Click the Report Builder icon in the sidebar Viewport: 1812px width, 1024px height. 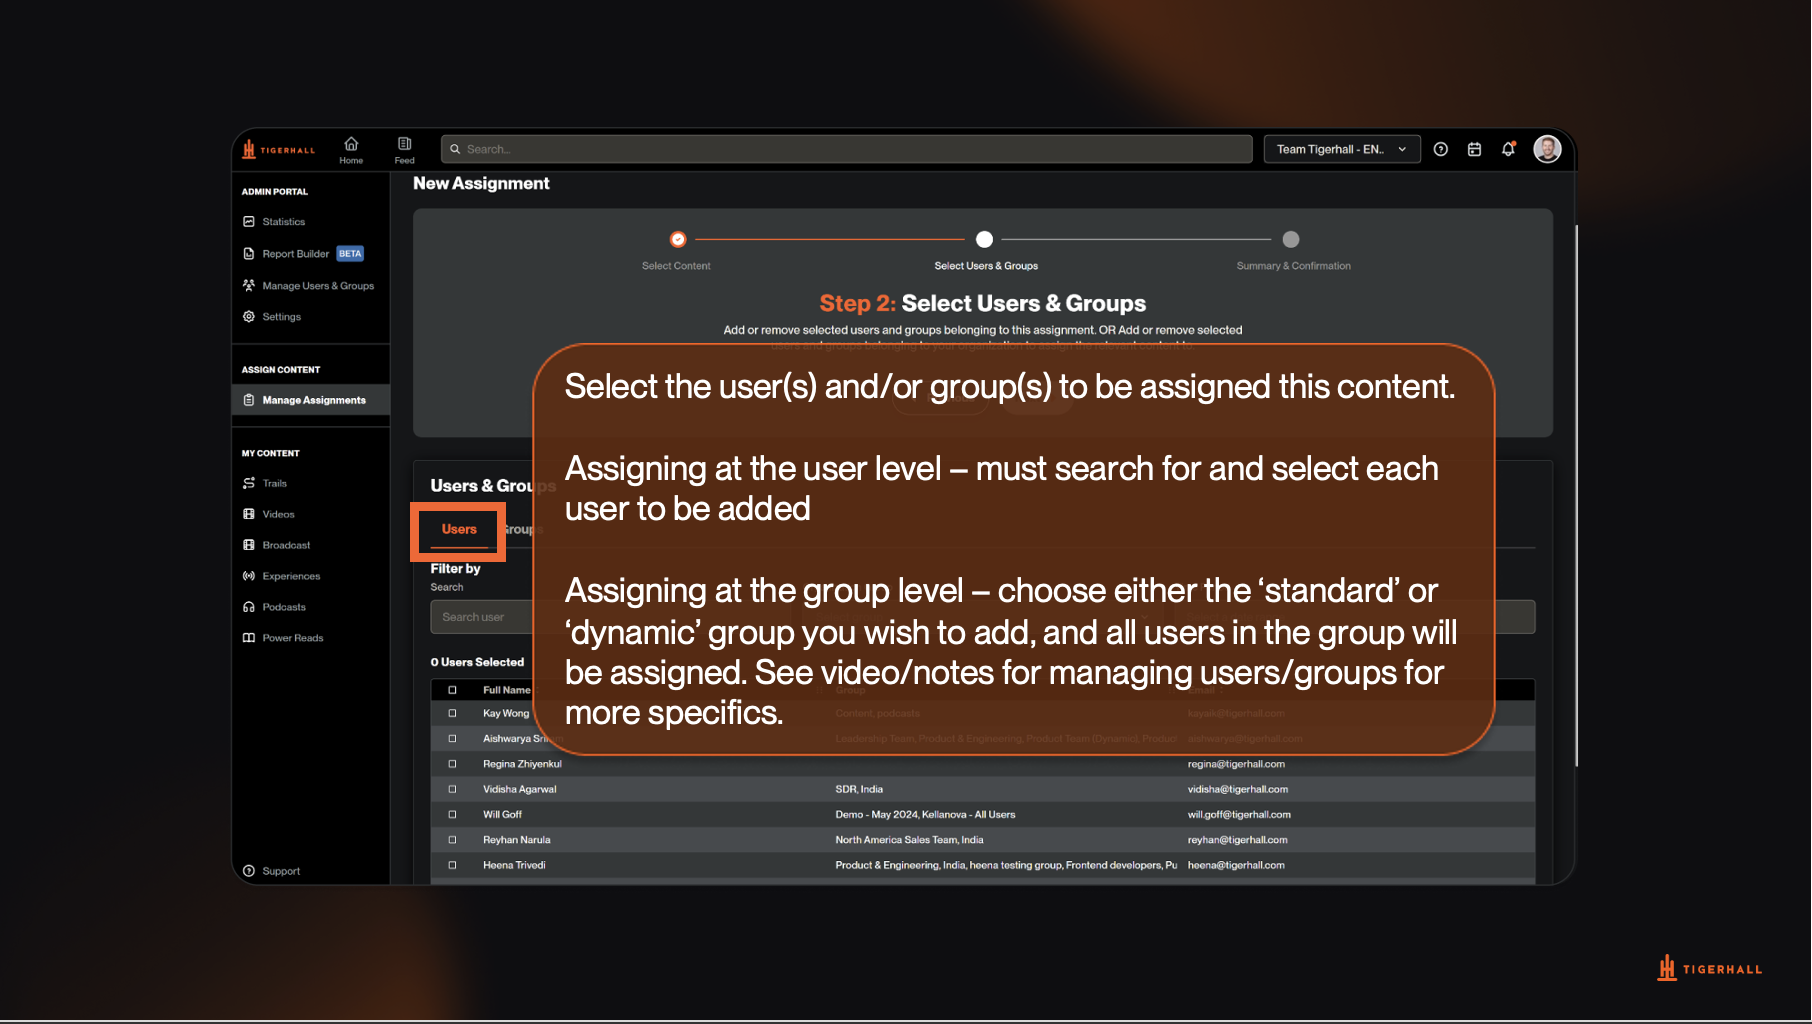(x=249, y=254)
